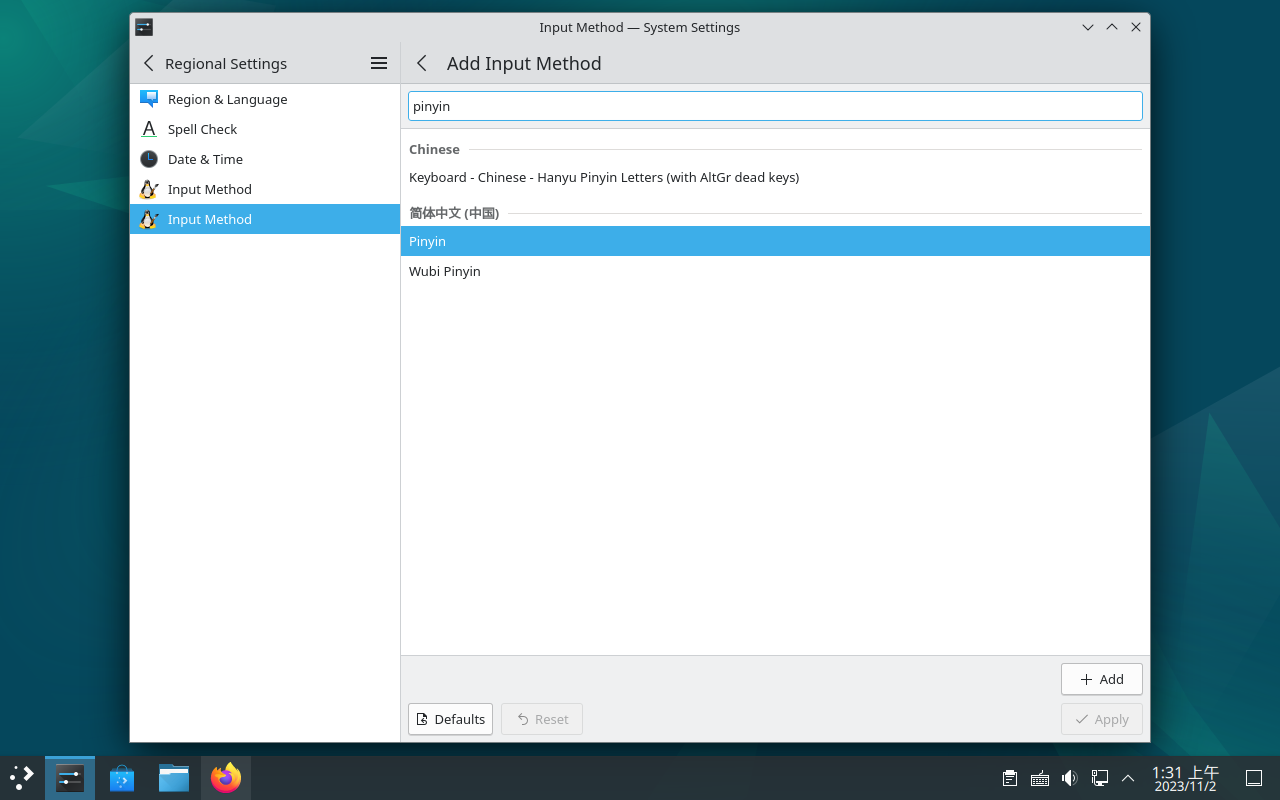Open the hamburger menu in Regional Settings
This screenshot has width=1280, height=800.
point(379,63)
